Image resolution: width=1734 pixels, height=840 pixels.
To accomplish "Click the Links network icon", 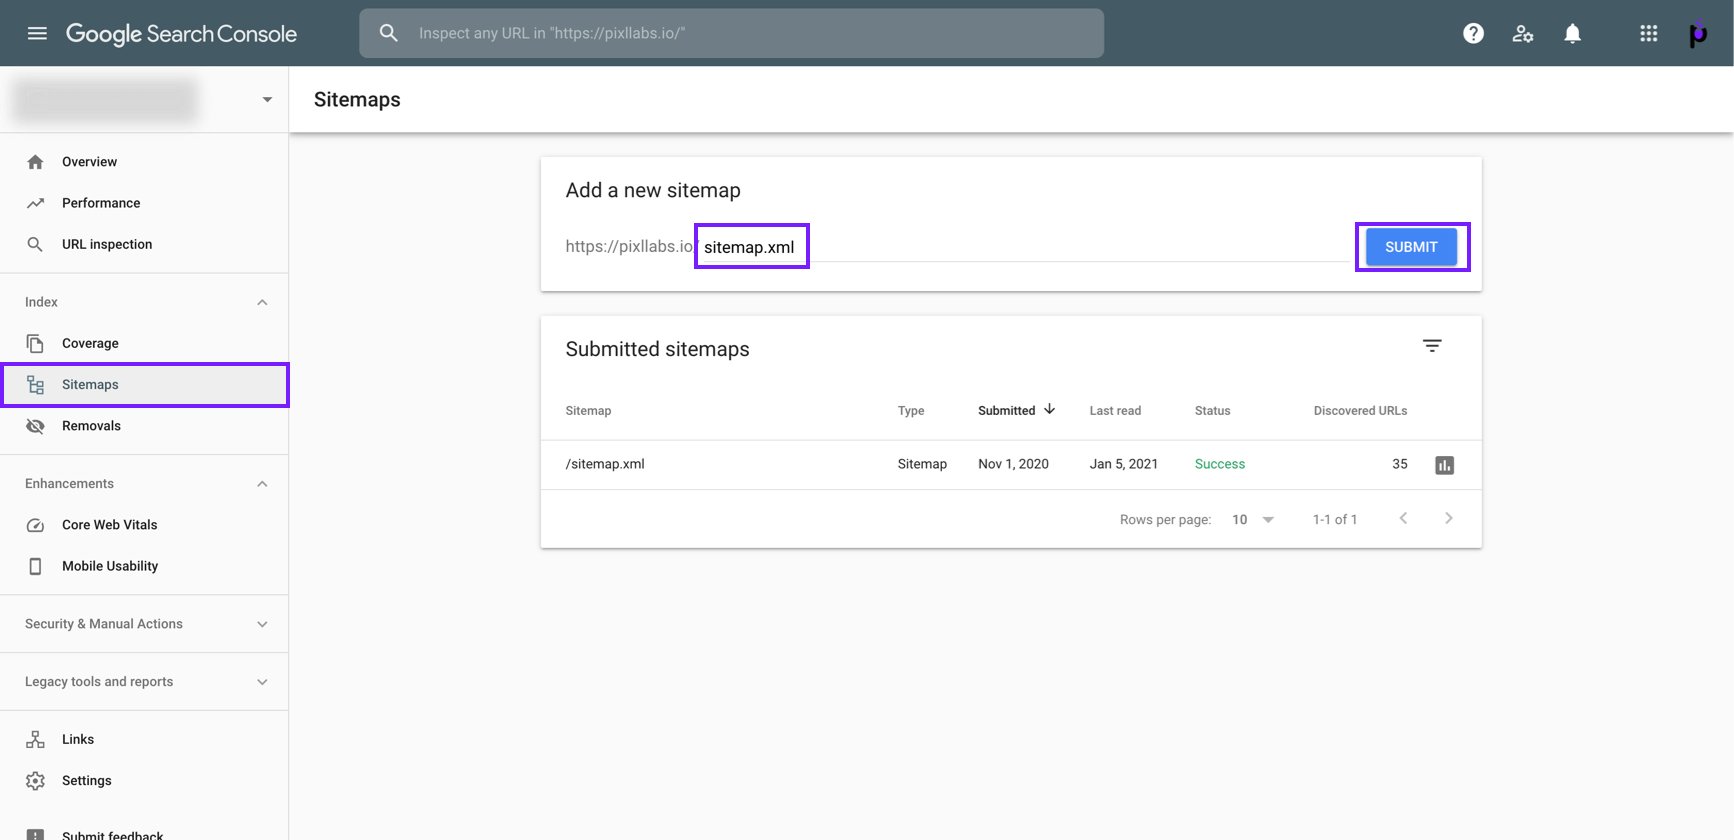I will coord(35,739).
